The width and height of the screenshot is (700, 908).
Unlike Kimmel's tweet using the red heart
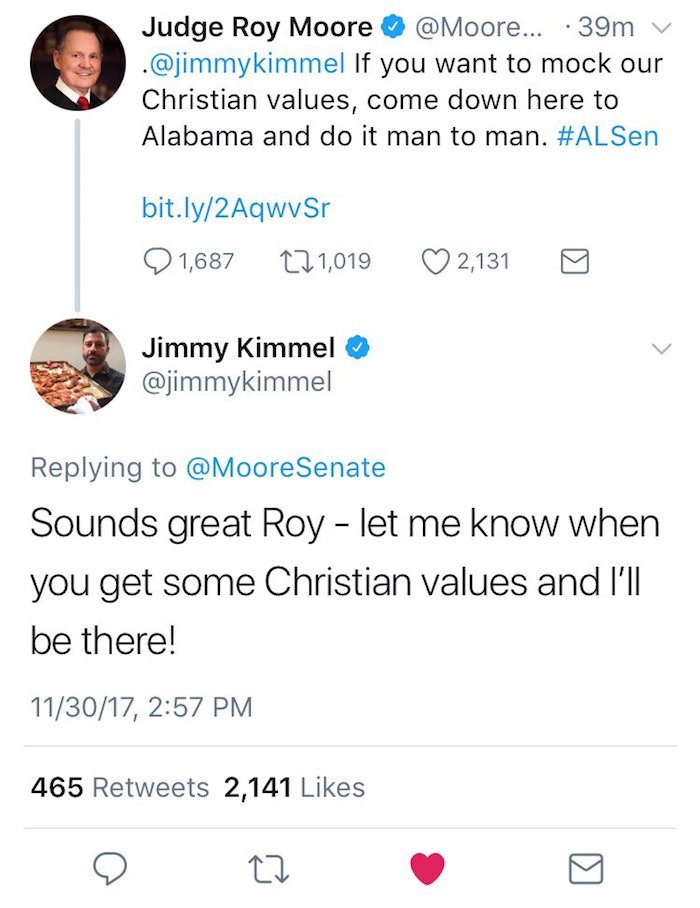(427, 870)
